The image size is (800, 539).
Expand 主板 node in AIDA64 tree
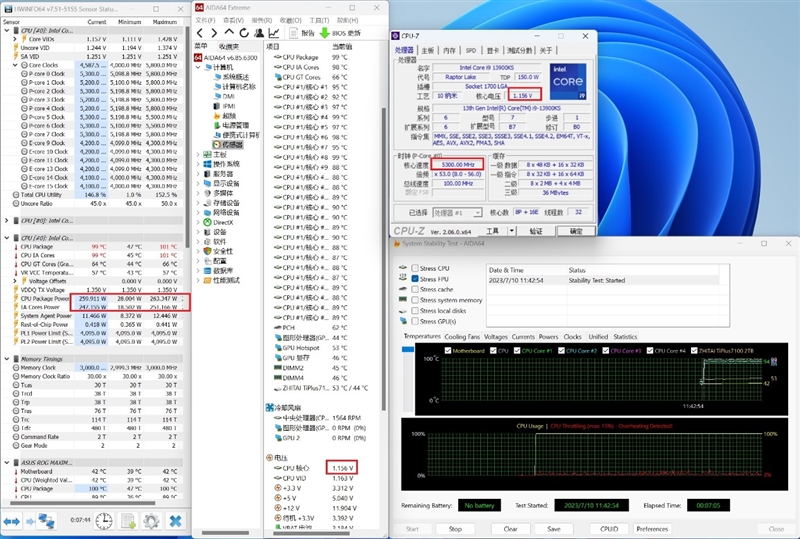[x=198, y=155]
